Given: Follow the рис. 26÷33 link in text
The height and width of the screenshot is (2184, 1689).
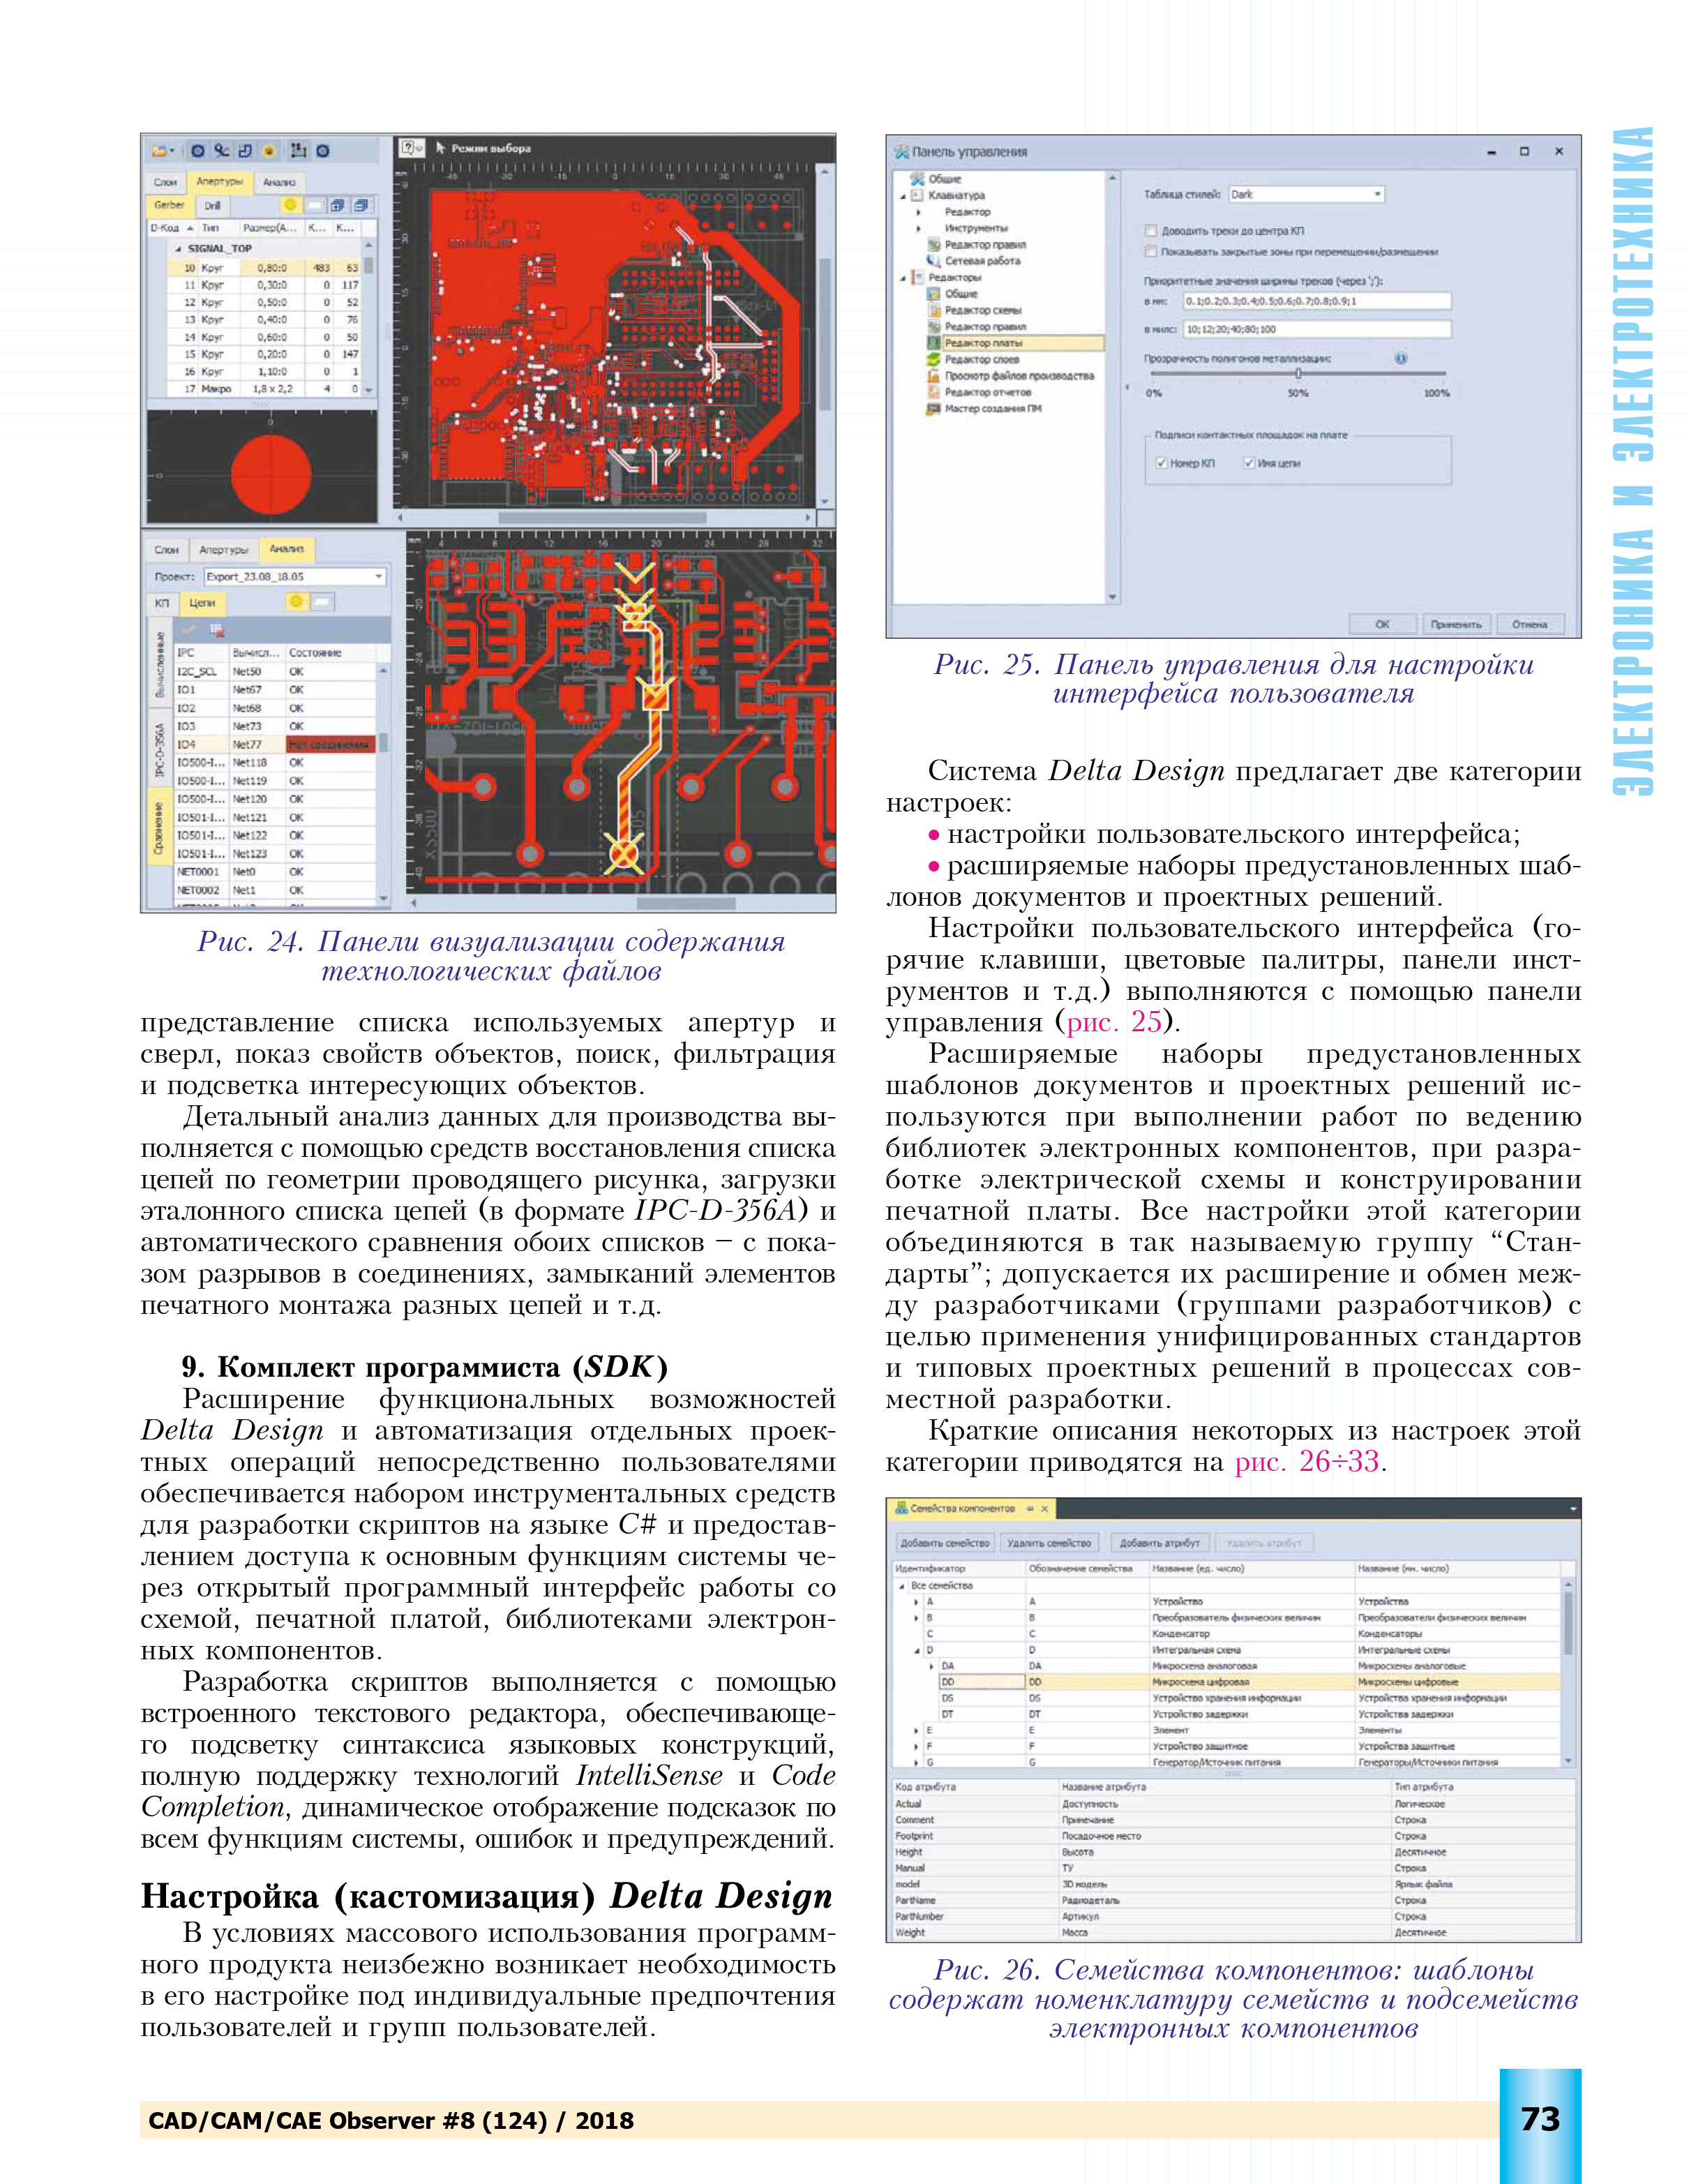Looking at the screenshot, I should [x=1308, y=1462].
